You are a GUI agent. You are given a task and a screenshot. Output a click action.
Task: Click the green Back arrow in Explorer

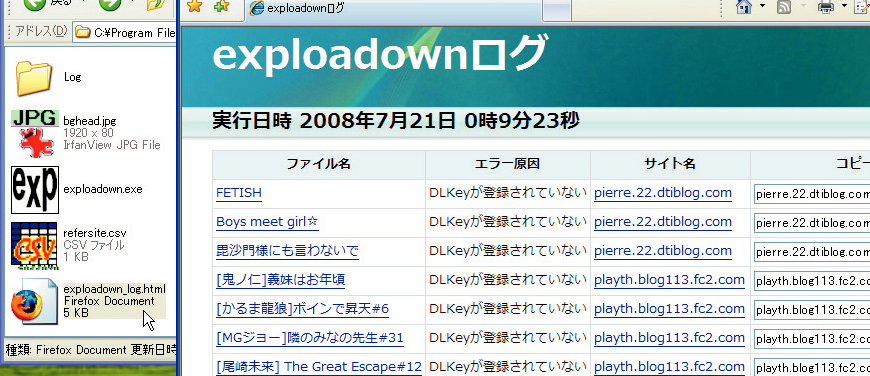pos(35,3)
